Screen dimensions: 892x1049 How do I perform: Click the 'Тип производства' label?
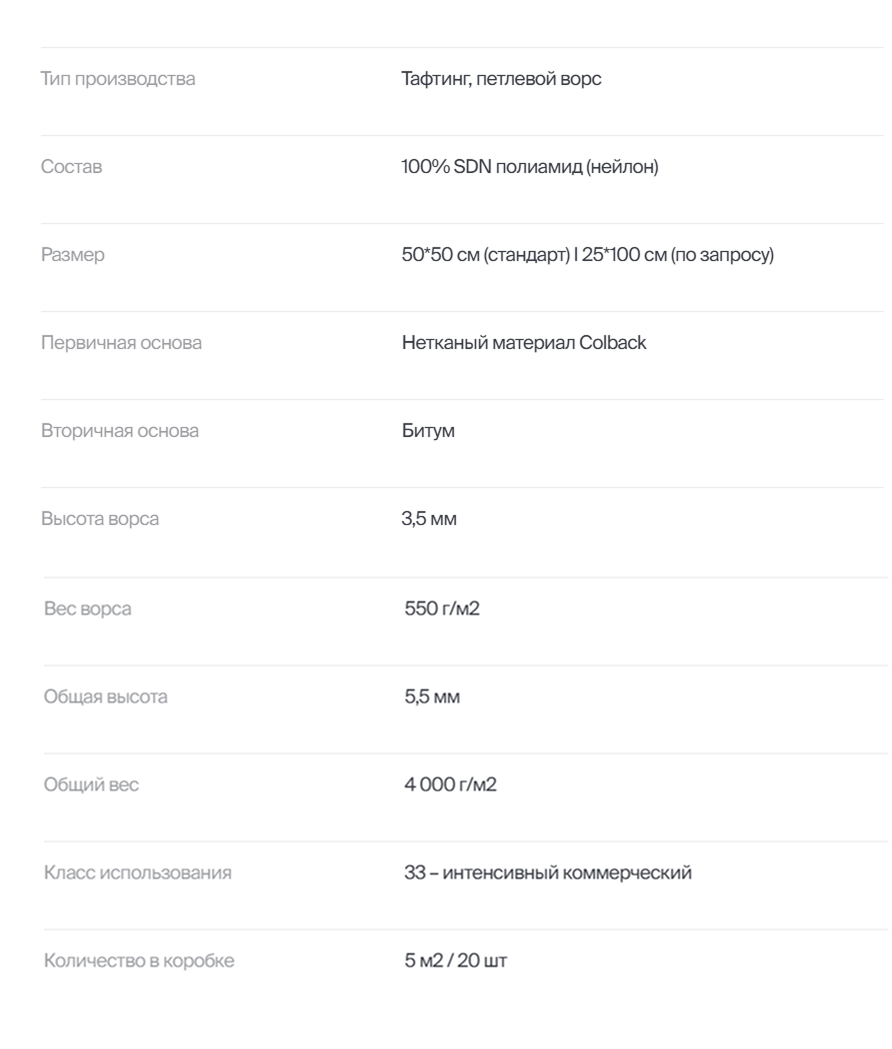pos(118,79)
